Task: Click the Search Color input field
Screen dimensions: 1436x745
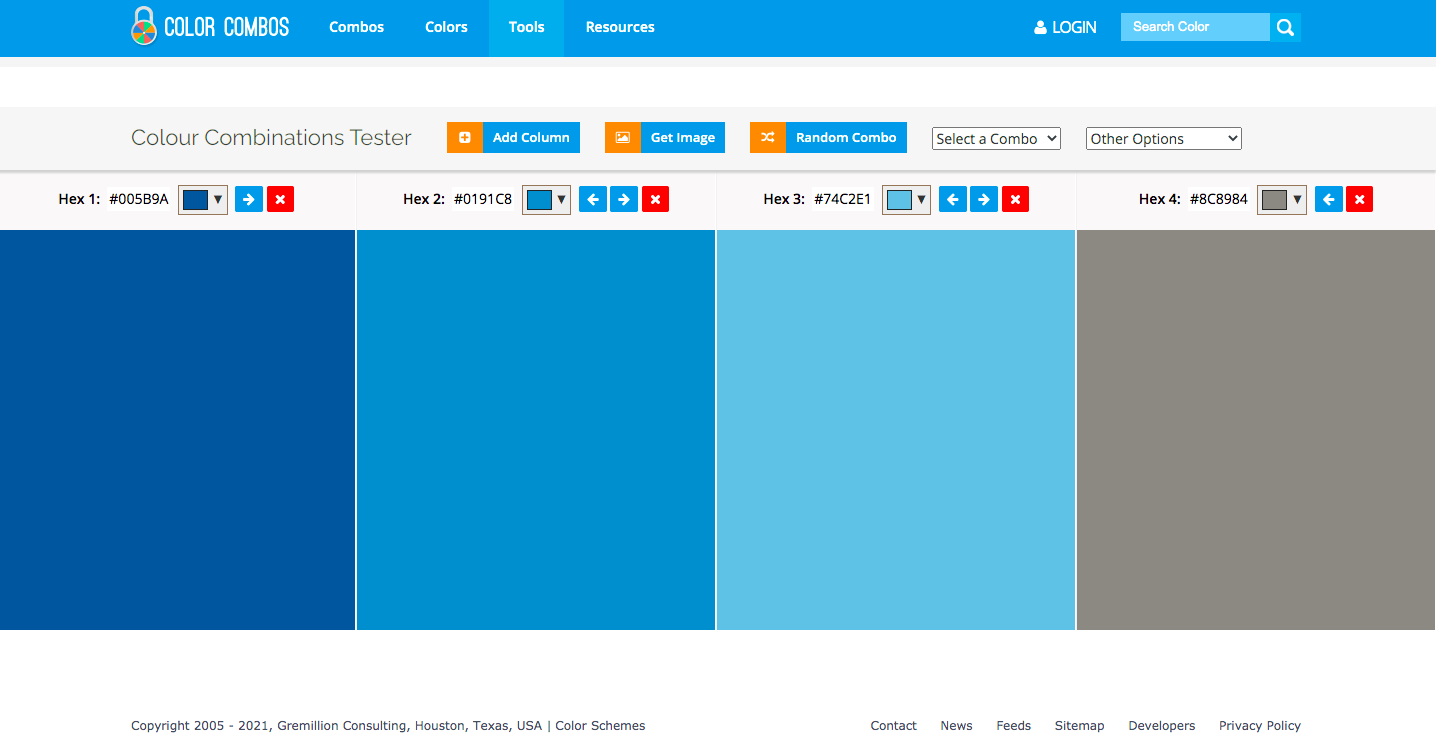Action: click(1195, 27)
